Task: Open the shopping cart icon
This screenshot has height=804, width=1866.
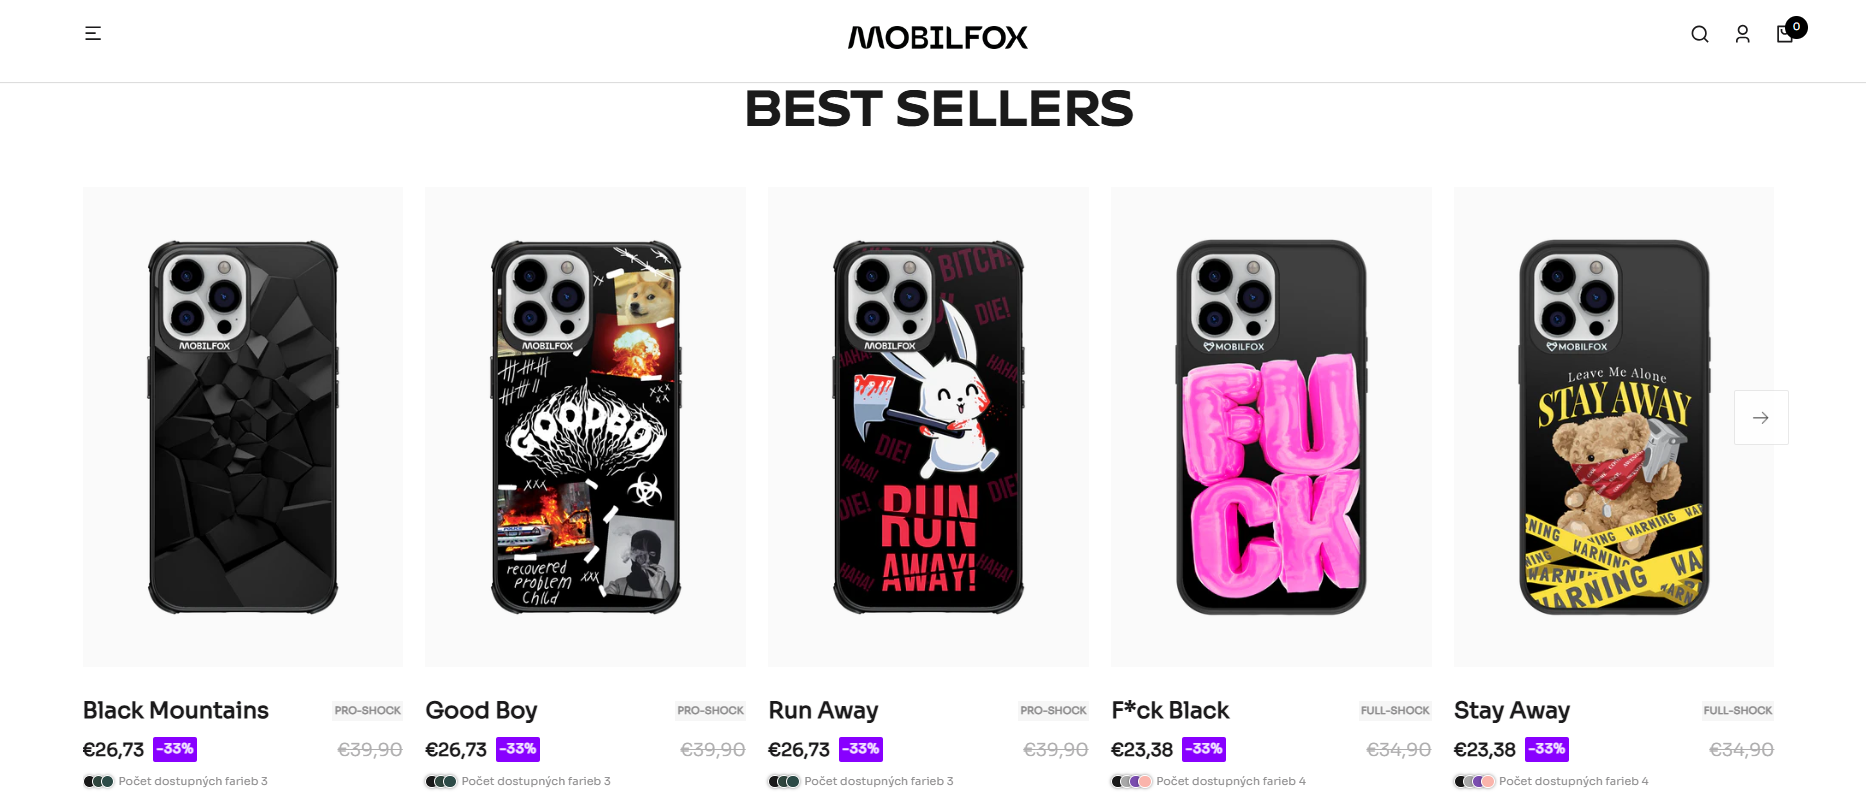Action: [1785, 34]
